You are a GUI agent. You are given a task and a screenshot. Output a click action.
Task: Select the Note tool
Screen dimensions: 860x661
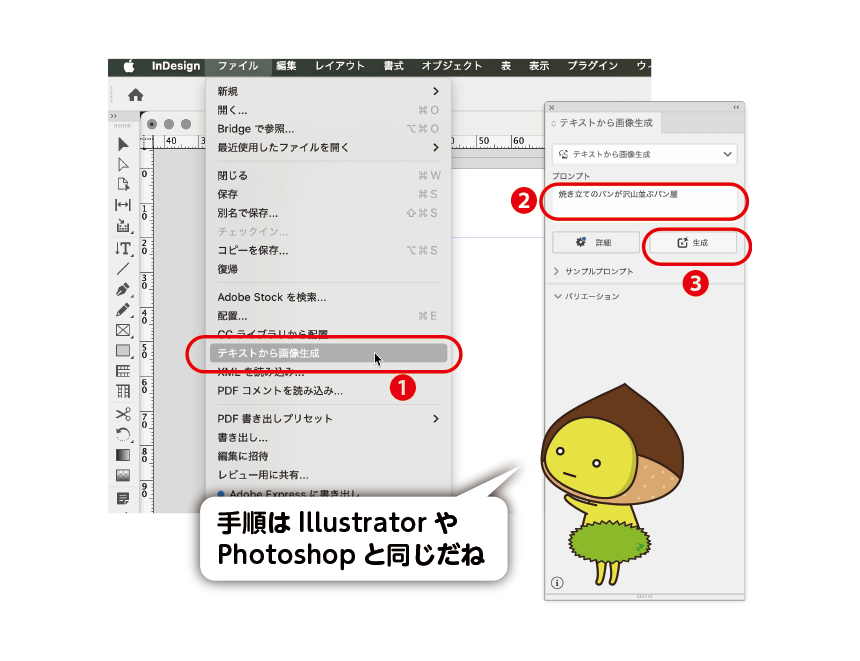pyautogui.click(x=123, y=498)
